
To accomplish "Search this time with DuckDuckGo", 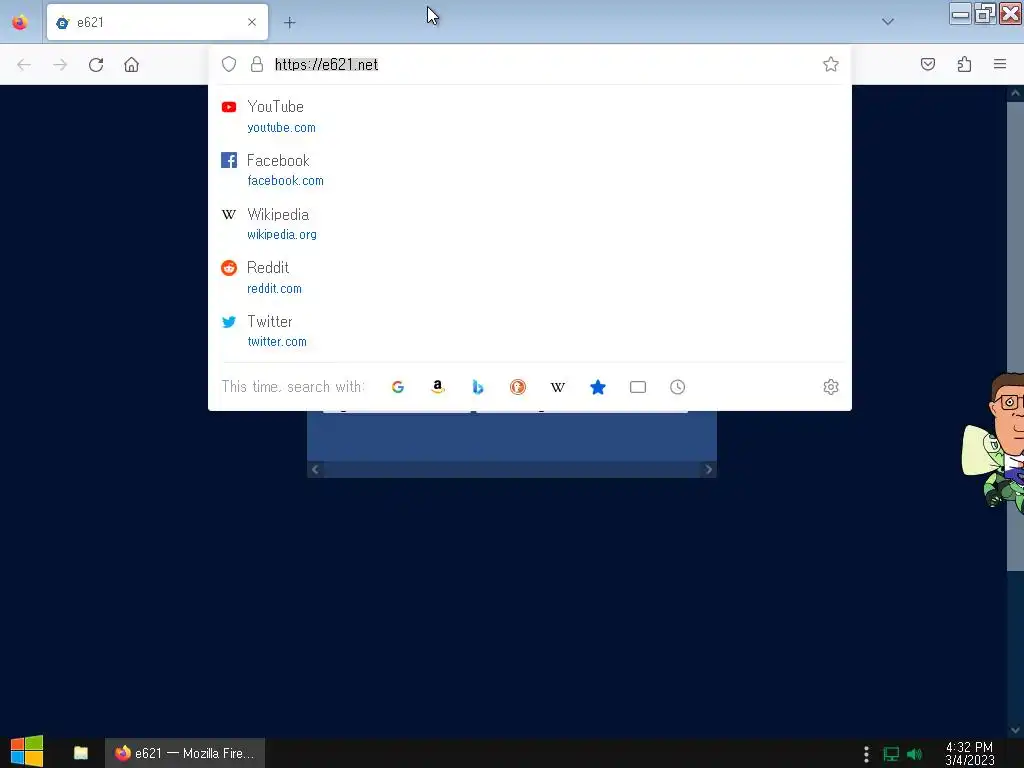I will click(517, 387).
